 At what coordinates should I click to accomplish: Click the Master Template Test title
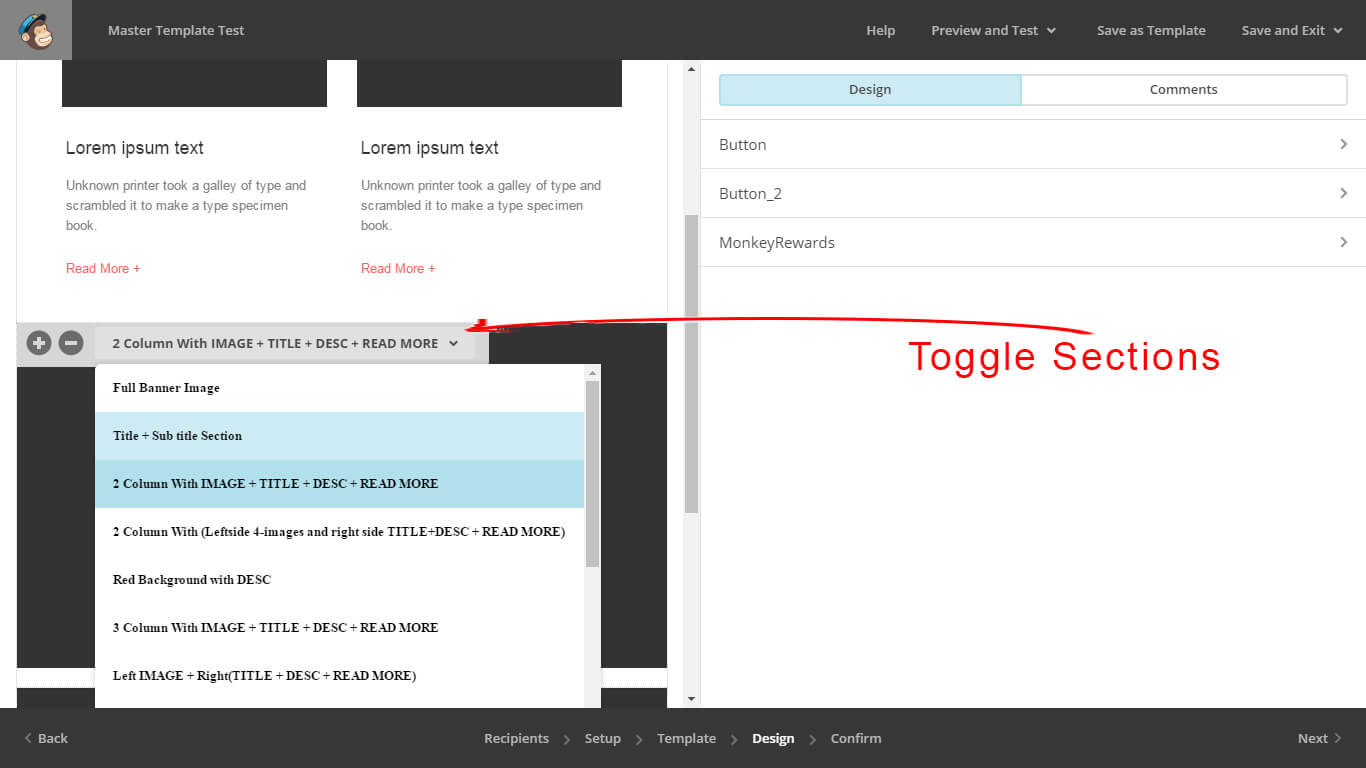tap(176, 30)
